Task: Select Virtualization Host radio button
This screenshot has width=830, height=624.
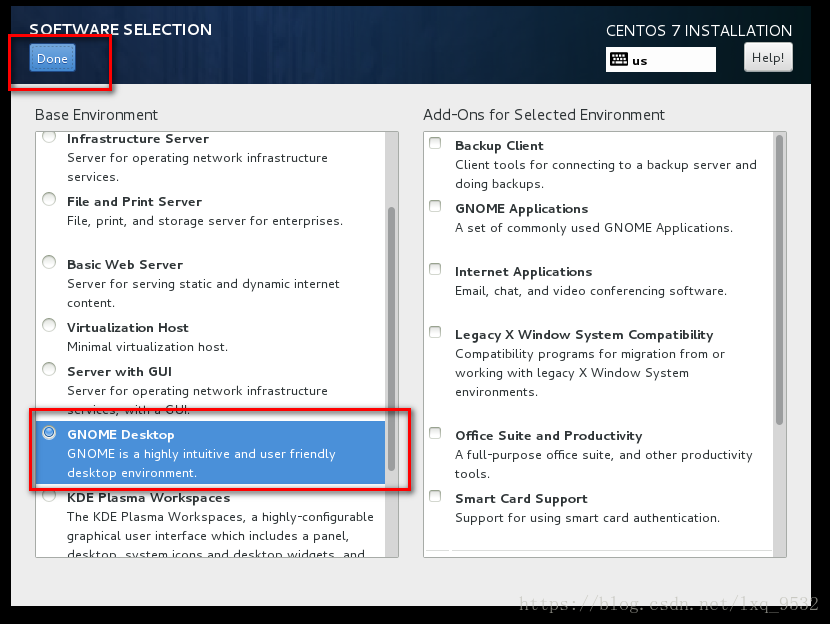Action: (49, 325)
